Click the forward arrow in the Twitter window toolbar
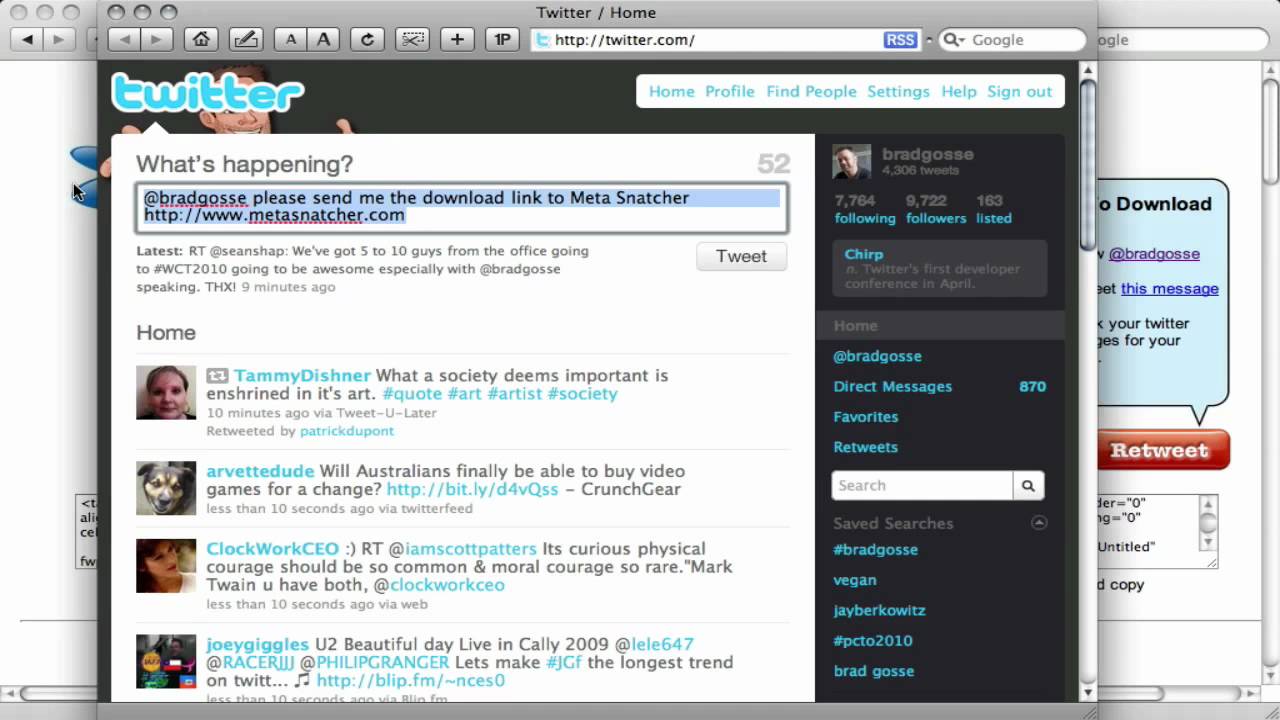1280x720 pixels. (156, 39)
